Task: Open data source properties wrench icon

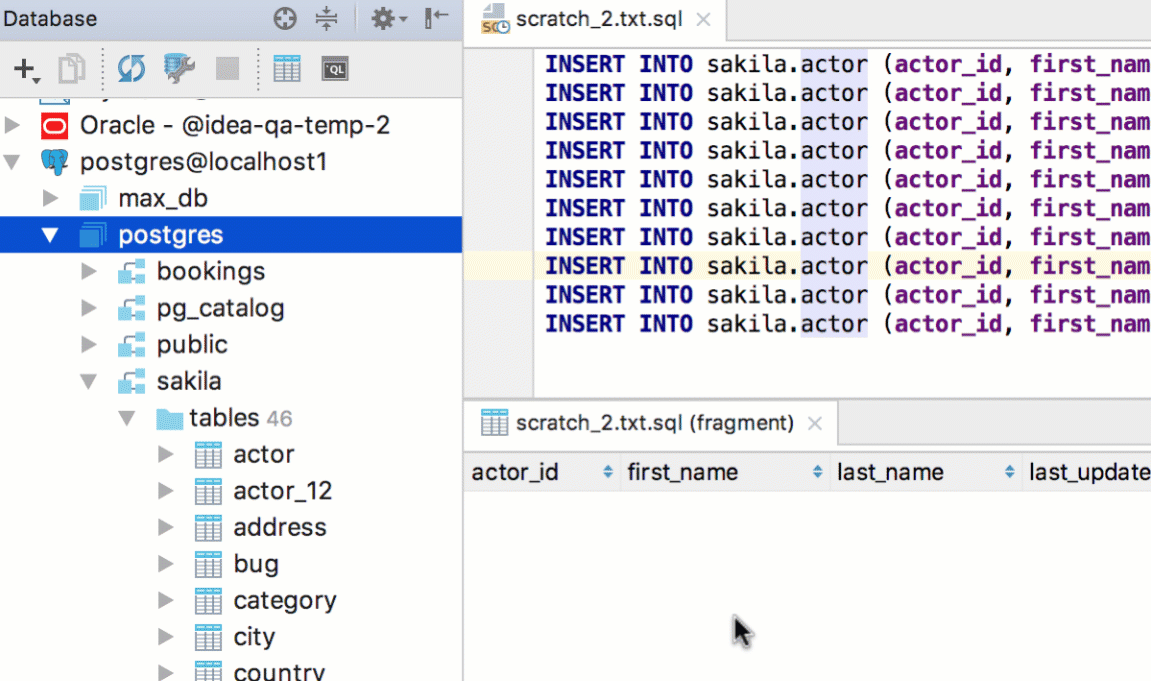Action: click(x=178, y=69)
